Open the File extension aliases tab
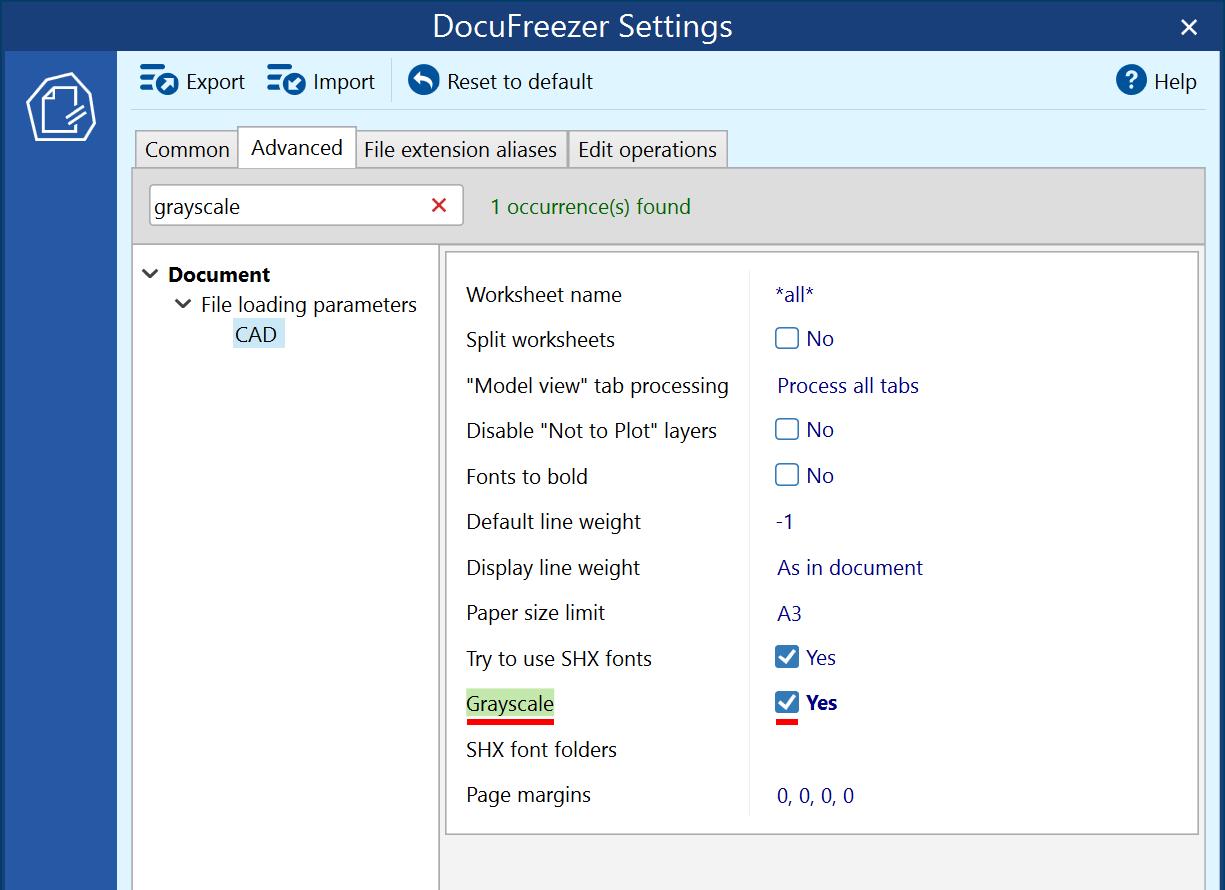Image resolution: width=1225 pixels, height=890 pixels. [x=461, y=148]
